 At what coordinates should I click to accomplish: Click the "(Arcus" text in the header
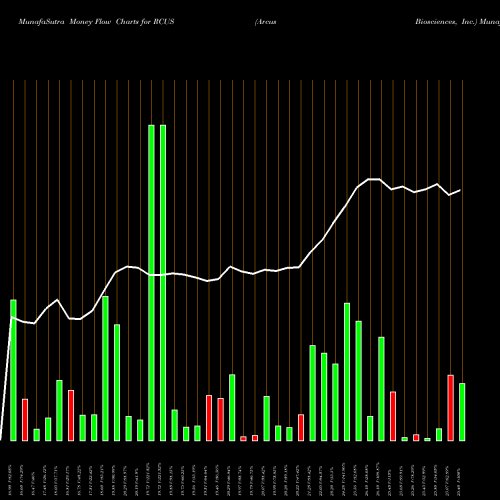coord(266,22)
